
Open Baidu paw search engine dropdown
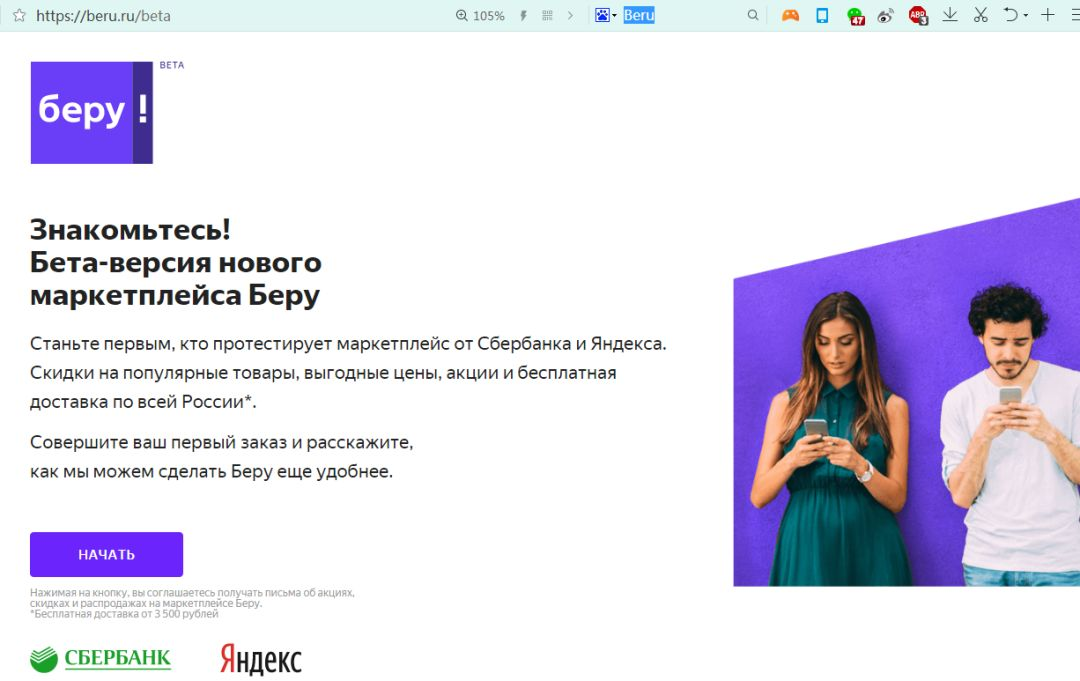point(605,15)
